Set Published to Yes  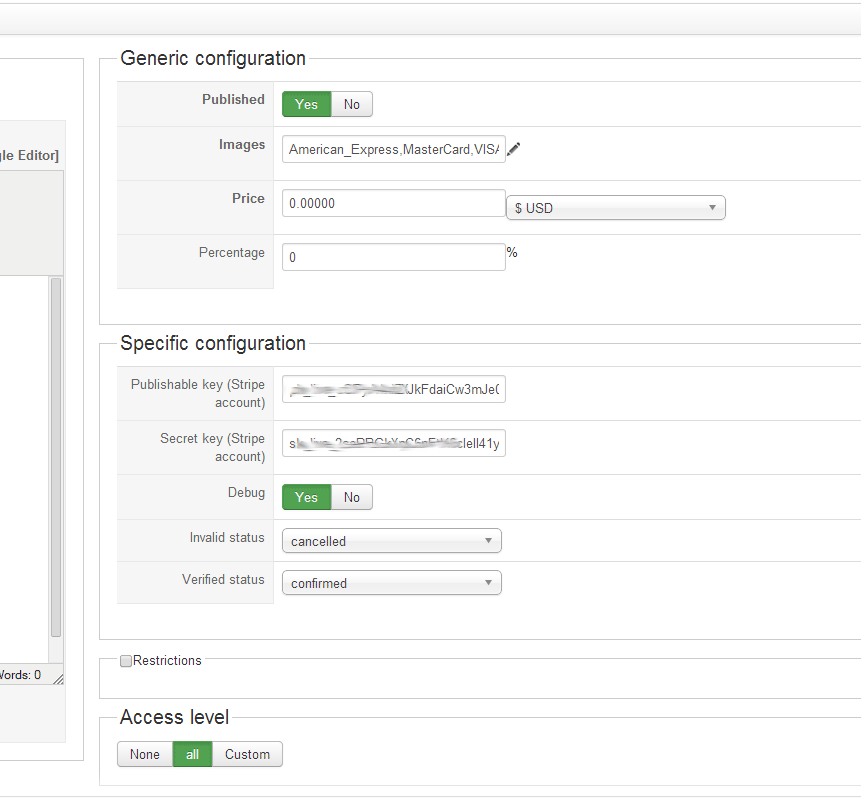click(x=306, y=104)
